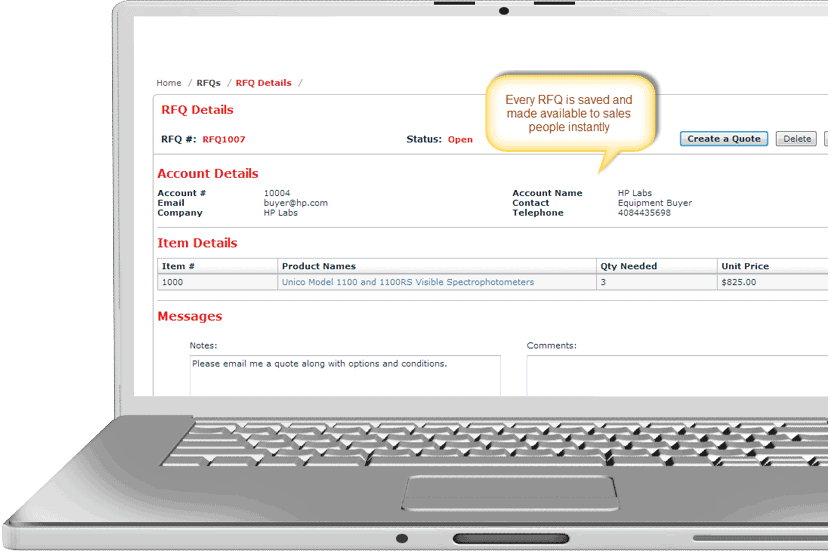Image resolution: width=830 pixels, height=553 pixels.
Task: Click the Create a Quote button
Action: tap(724, 139)
